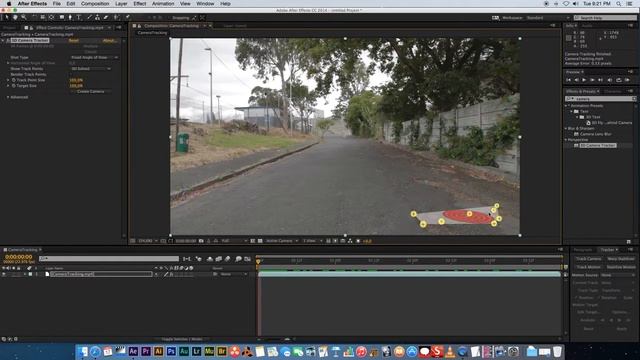Open the viewer resolution Full dropdown
The width and height of the screenshot is (640, 360).
234,241
